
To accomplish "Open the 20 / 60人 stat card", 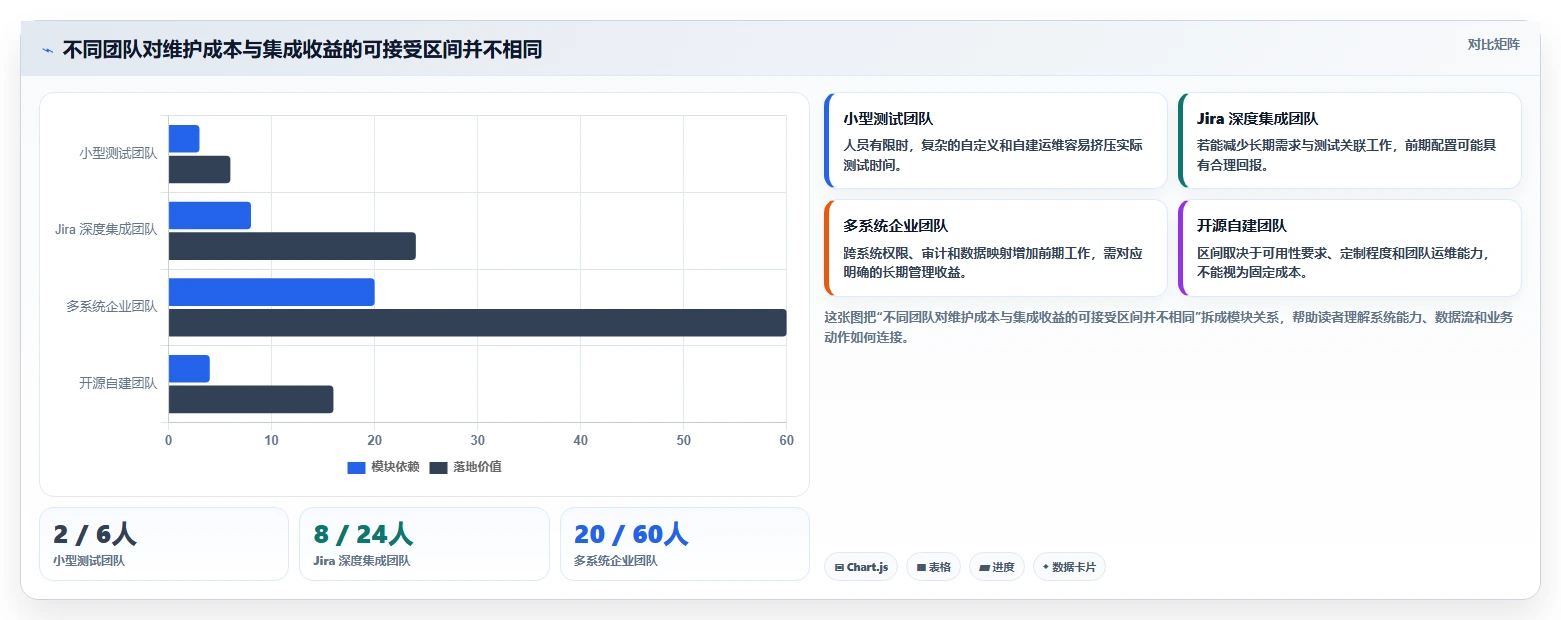I will click(685, 544).
